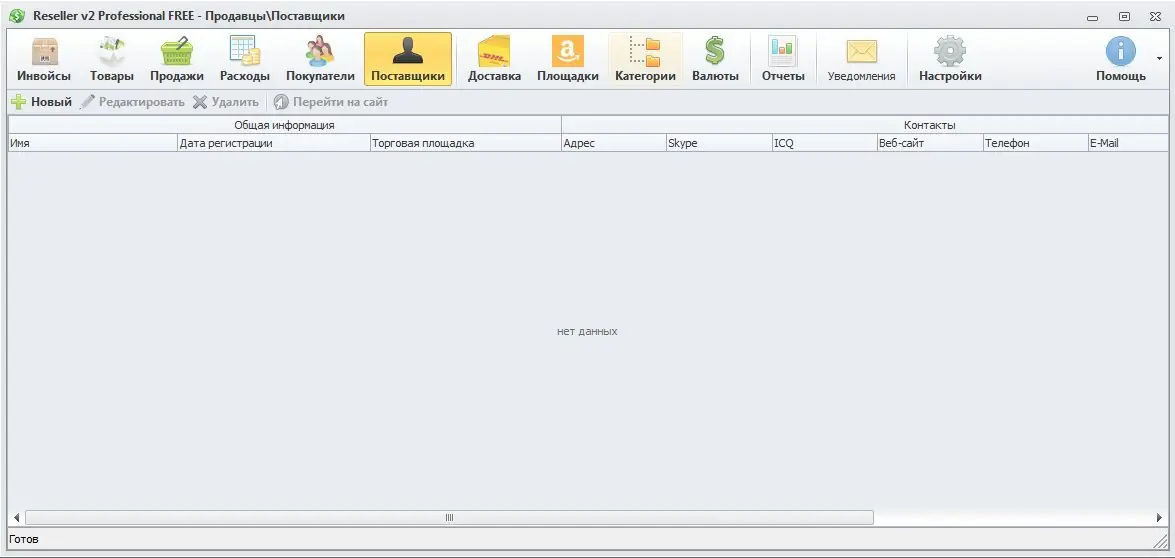Show the Покупатели list

pos(320,59)
